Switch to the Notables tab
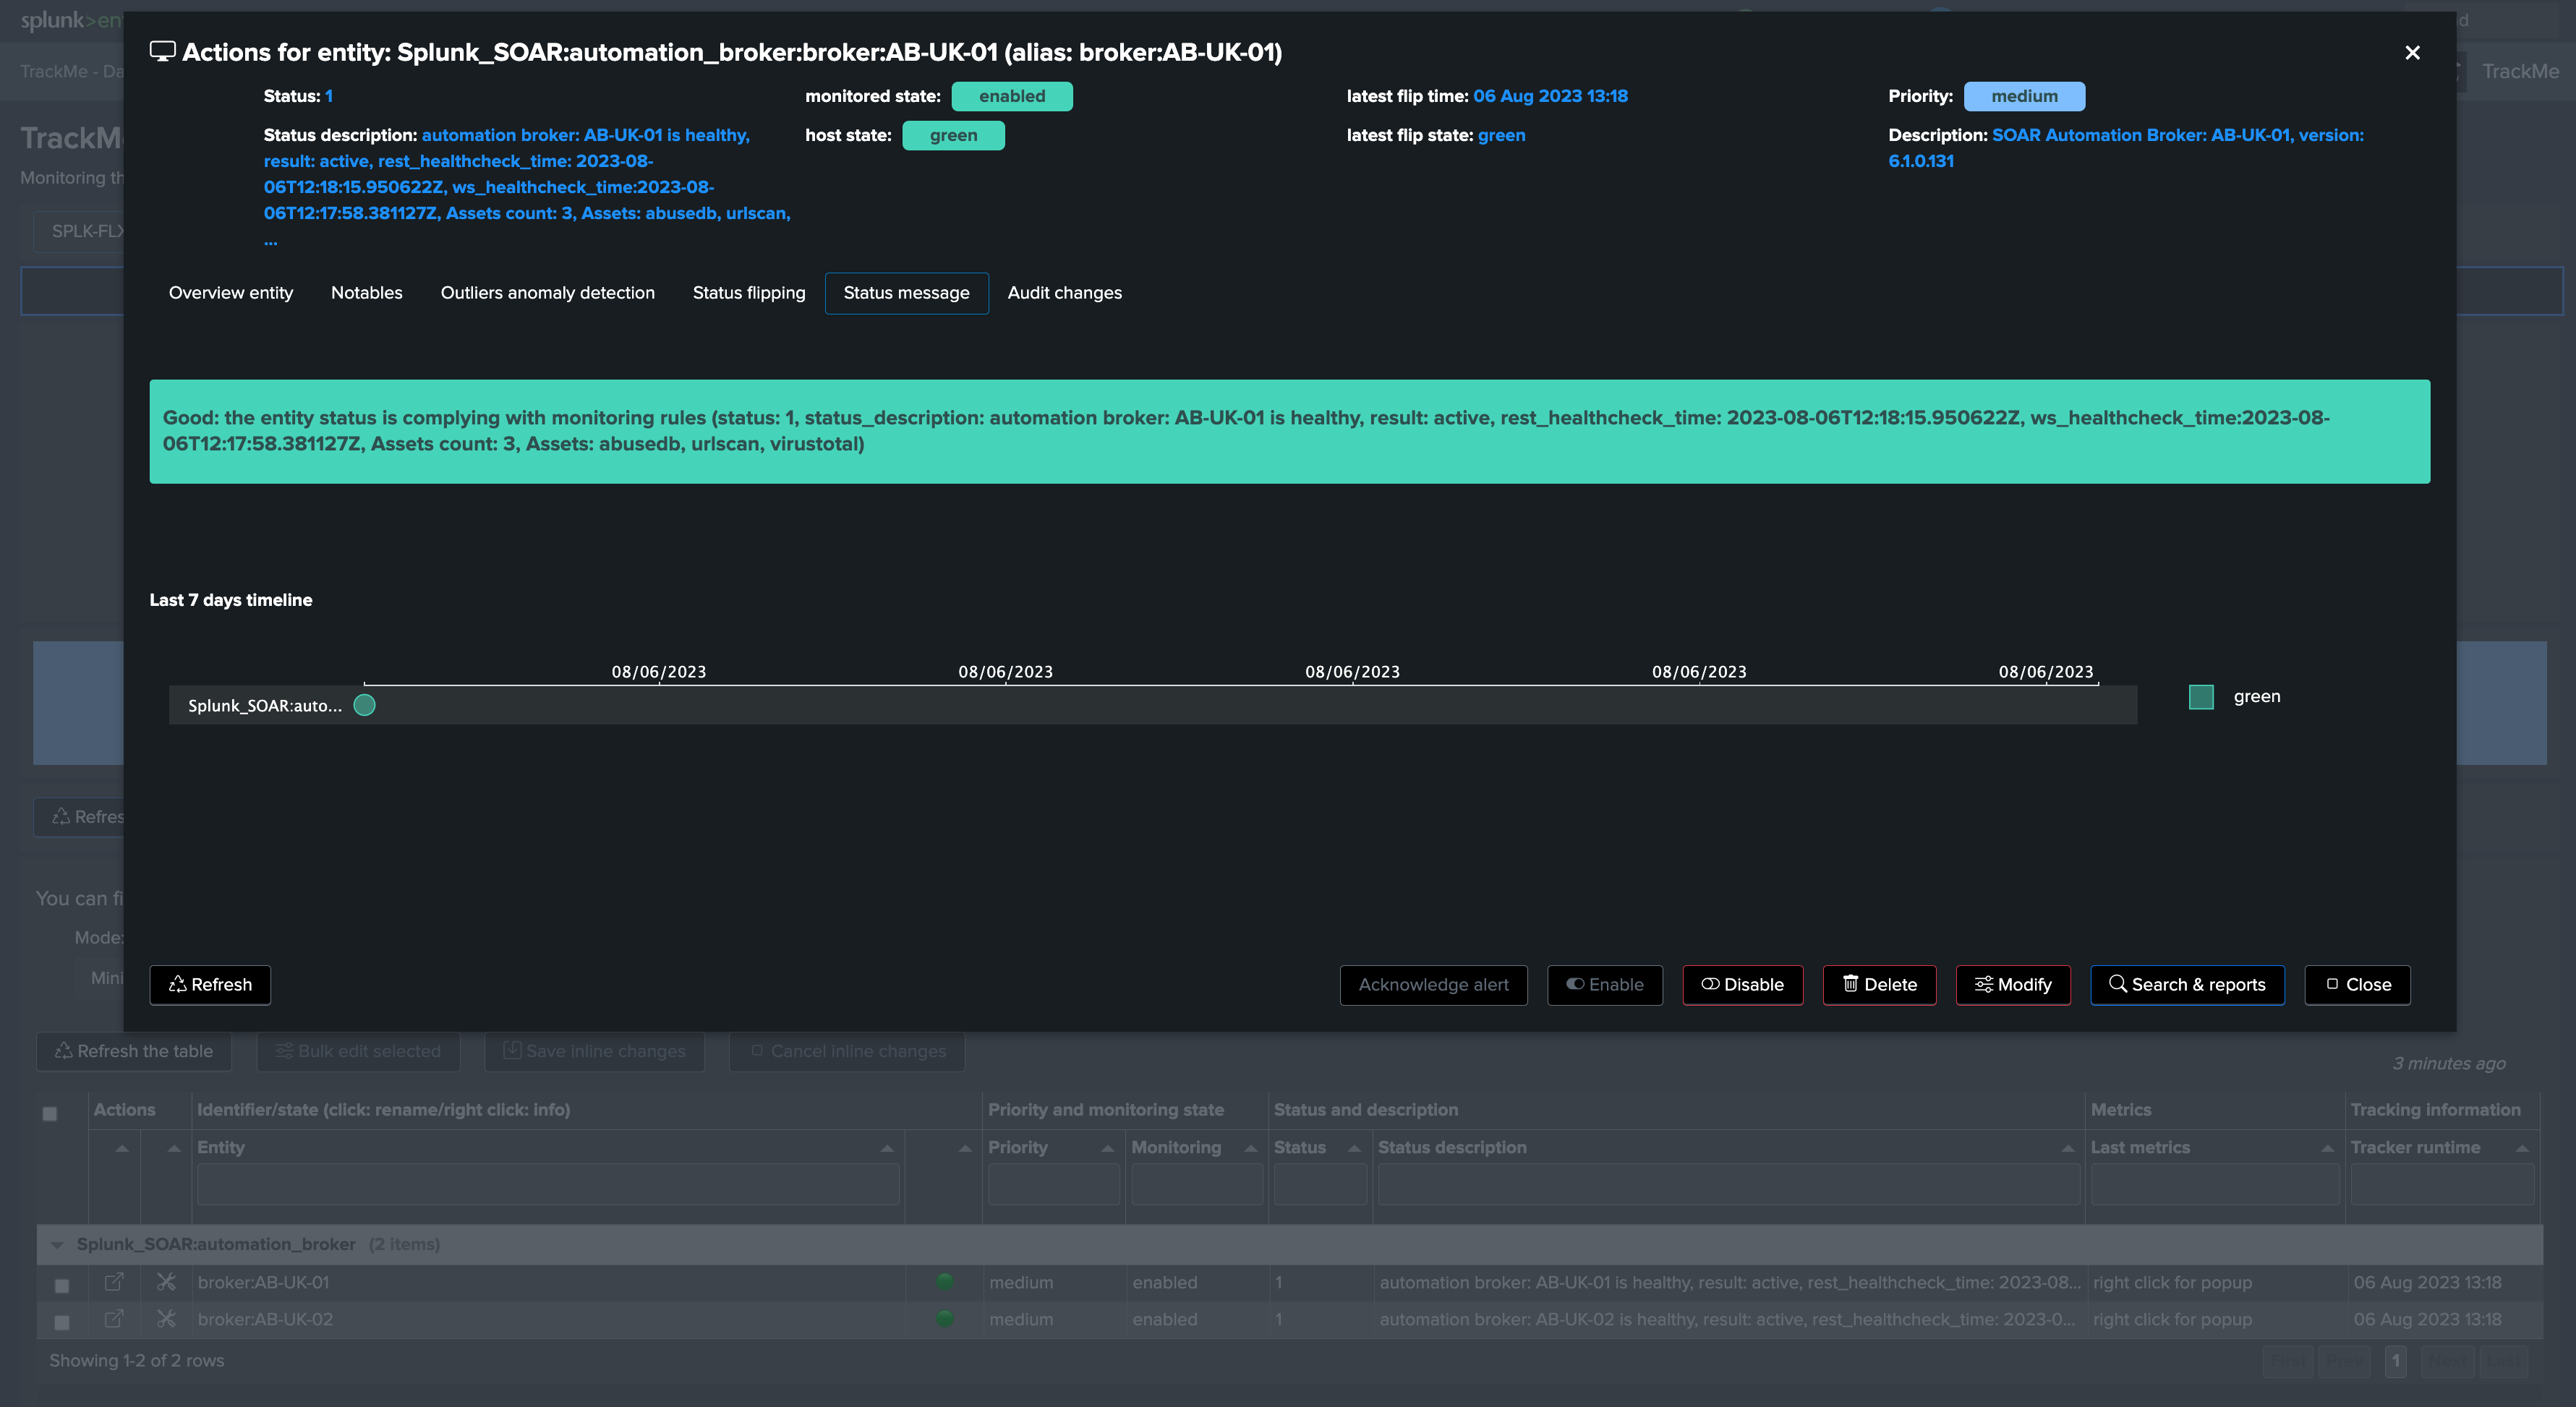This screenshot has height=1407, width=2576. click(x=367, y=293)
